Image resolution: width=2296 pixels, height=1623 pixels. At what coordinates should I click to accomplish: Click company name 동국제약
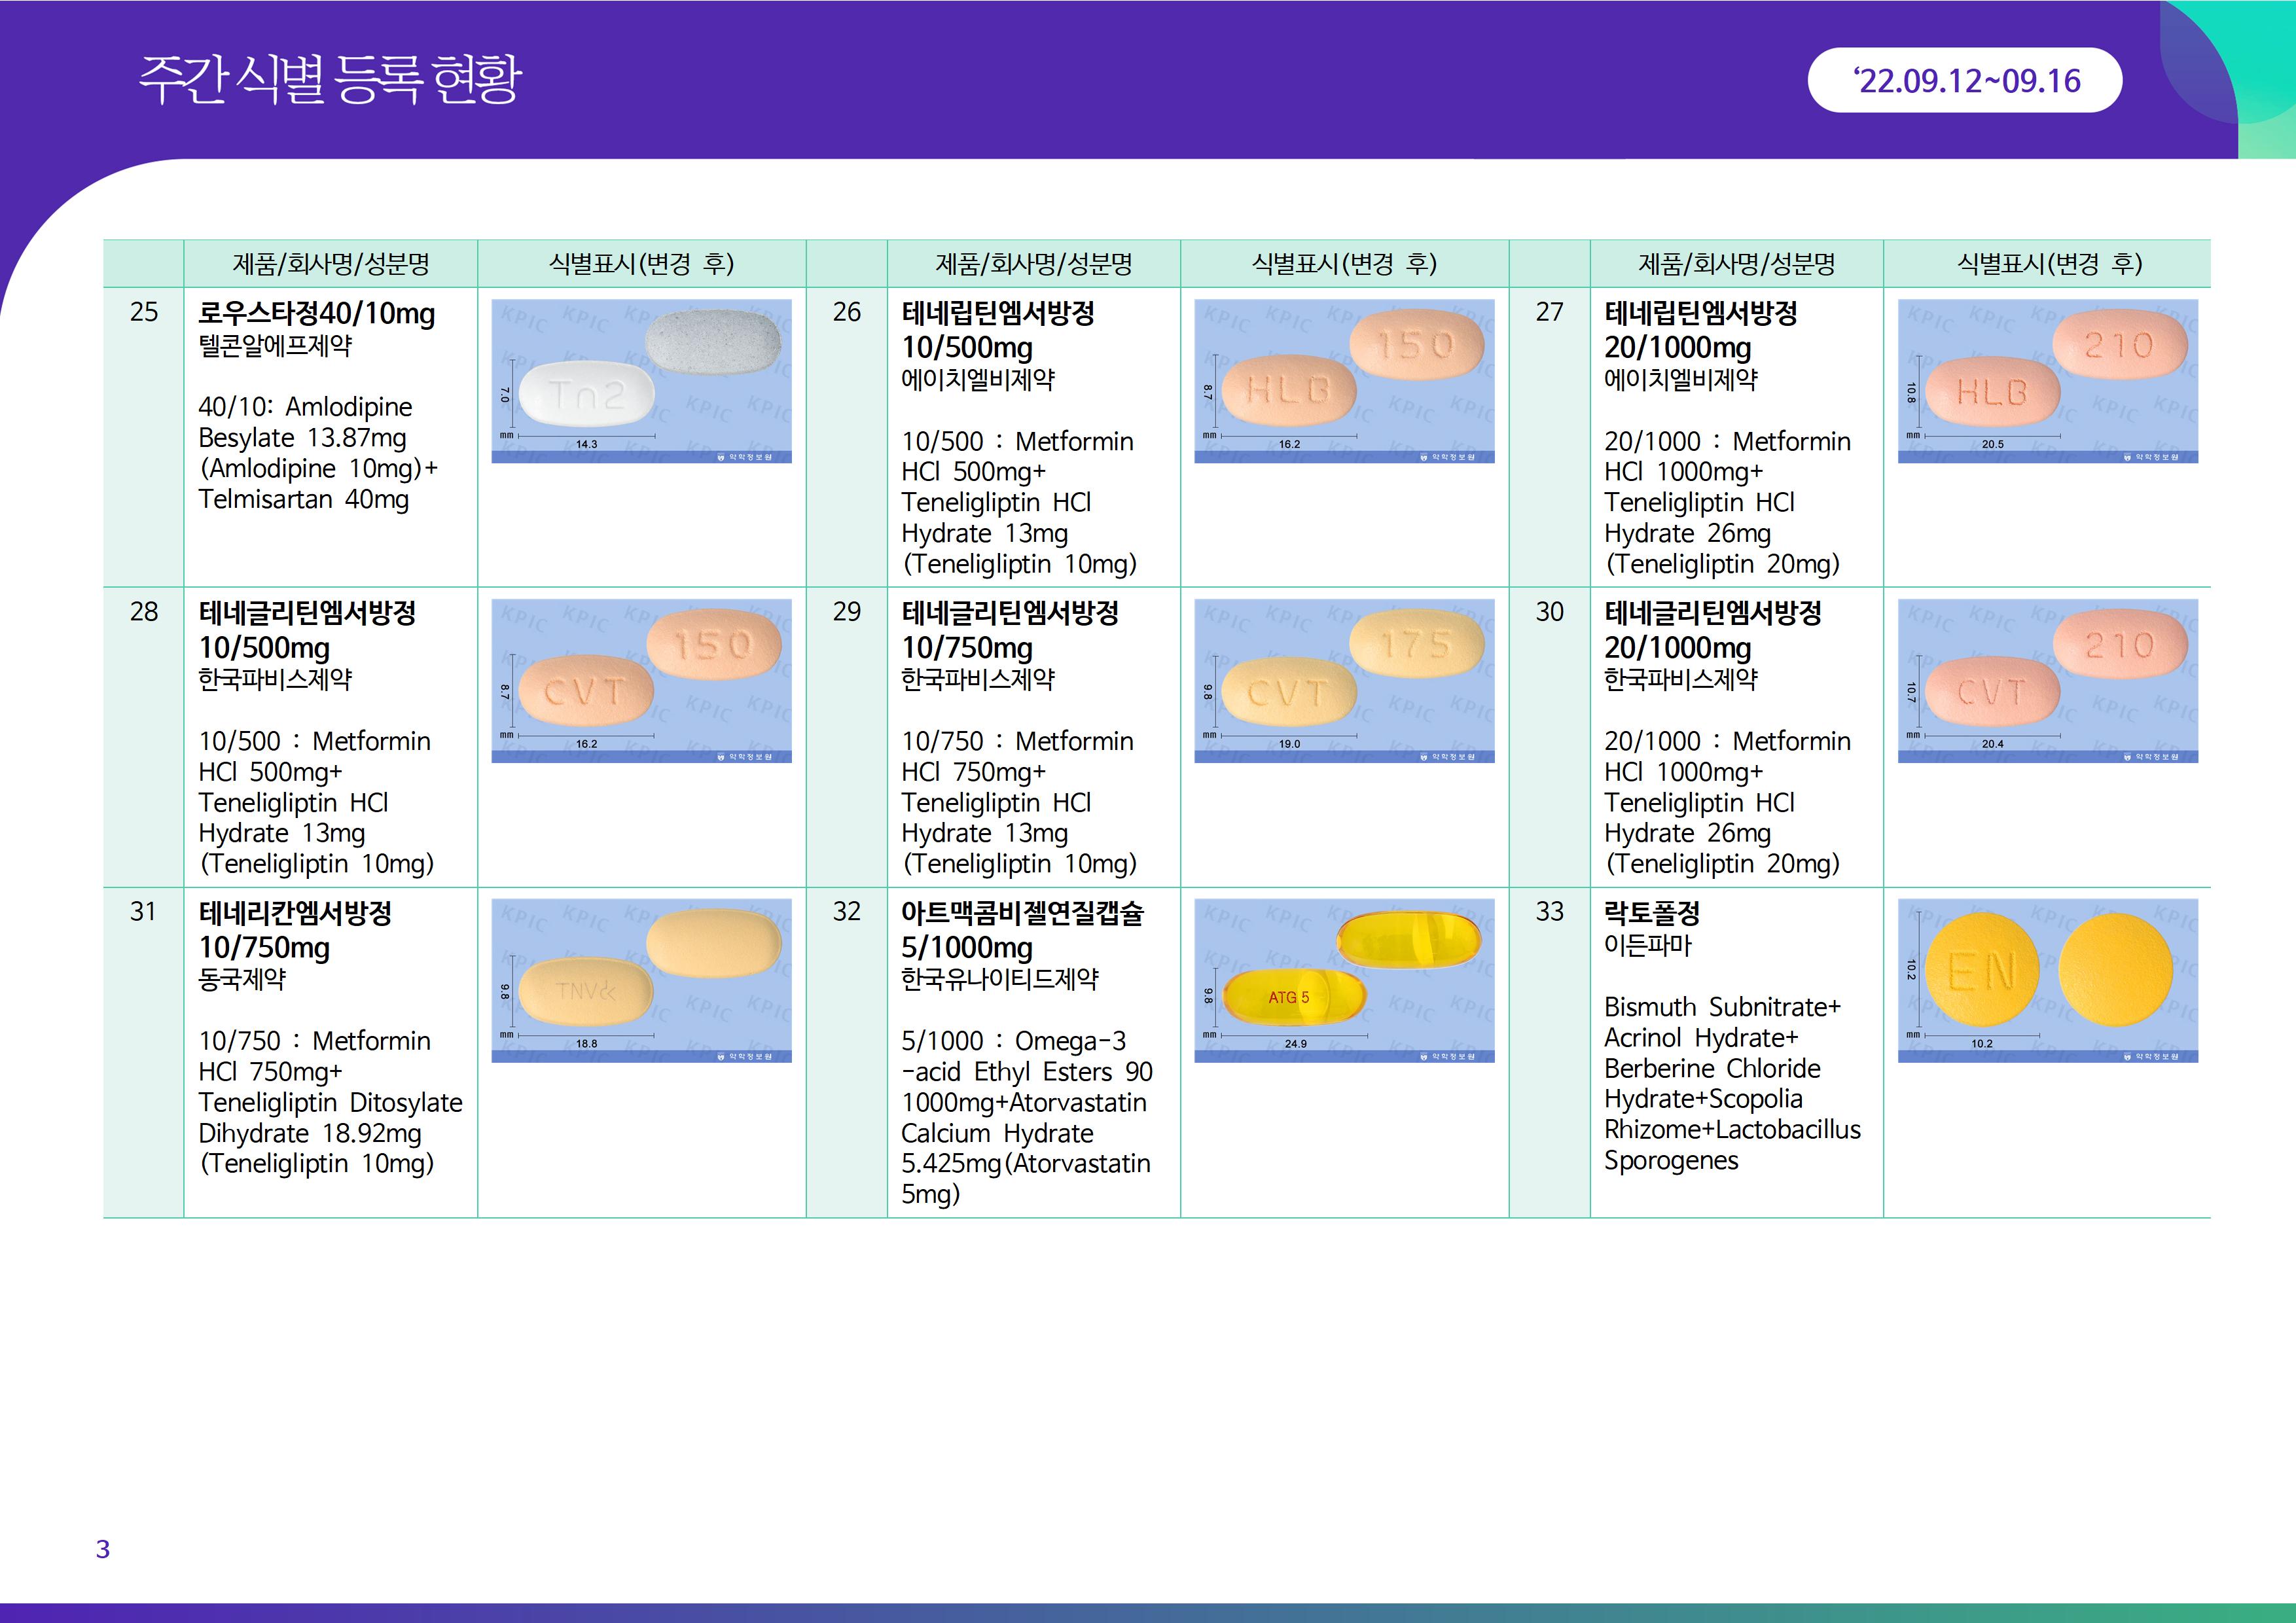click(242, 979)
